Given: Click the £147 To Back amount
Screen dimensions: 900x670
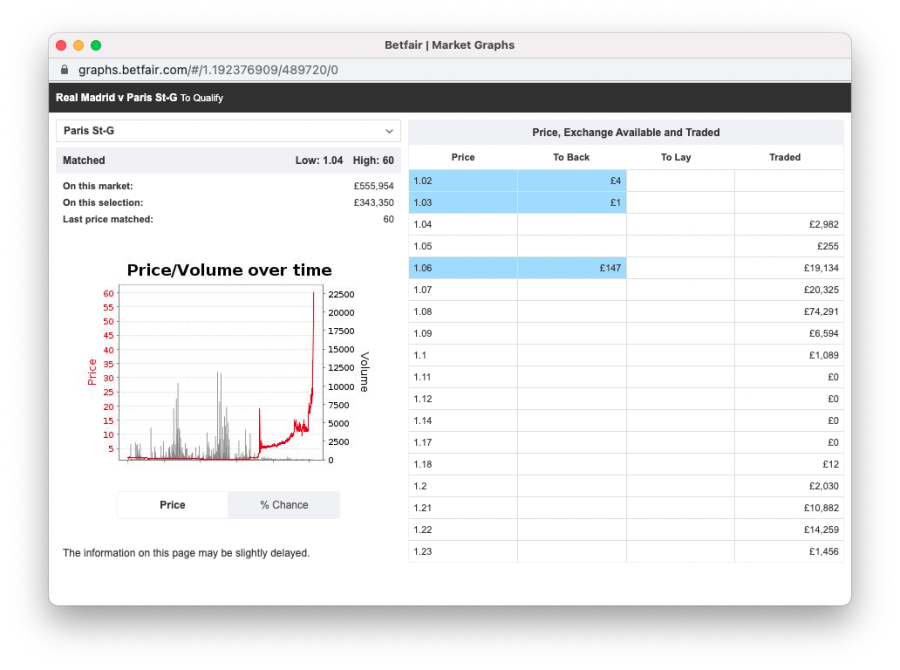Looking at the screenshot, I should pyautogui.click(x=610, y=268).
